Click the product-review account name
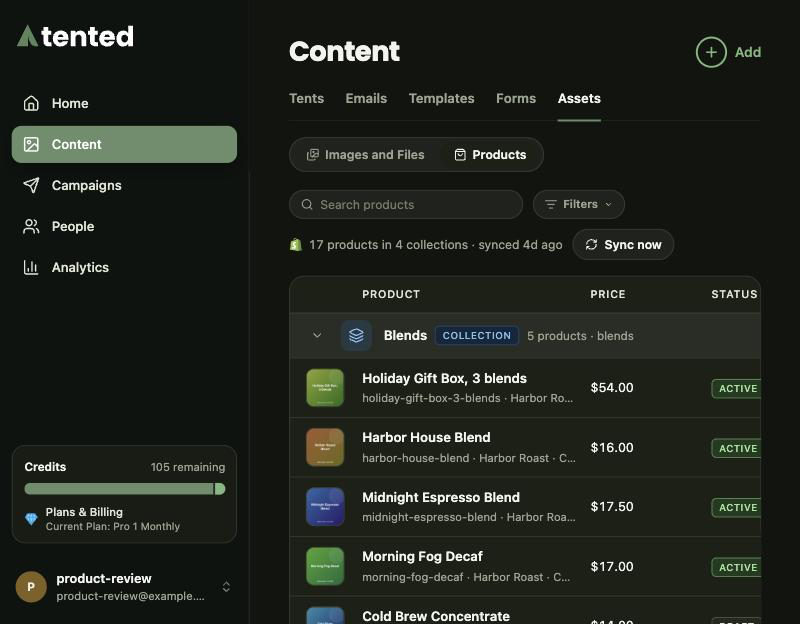The image size is (800, 624). pos(104,579)
